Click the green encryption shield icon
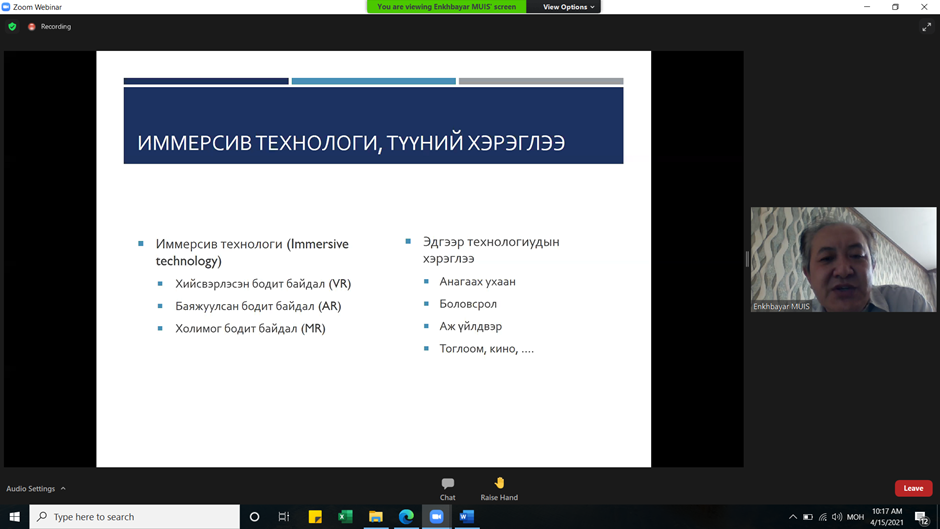Image resolution: width=940 pixels, height=529 pixels. pos(12,26)
